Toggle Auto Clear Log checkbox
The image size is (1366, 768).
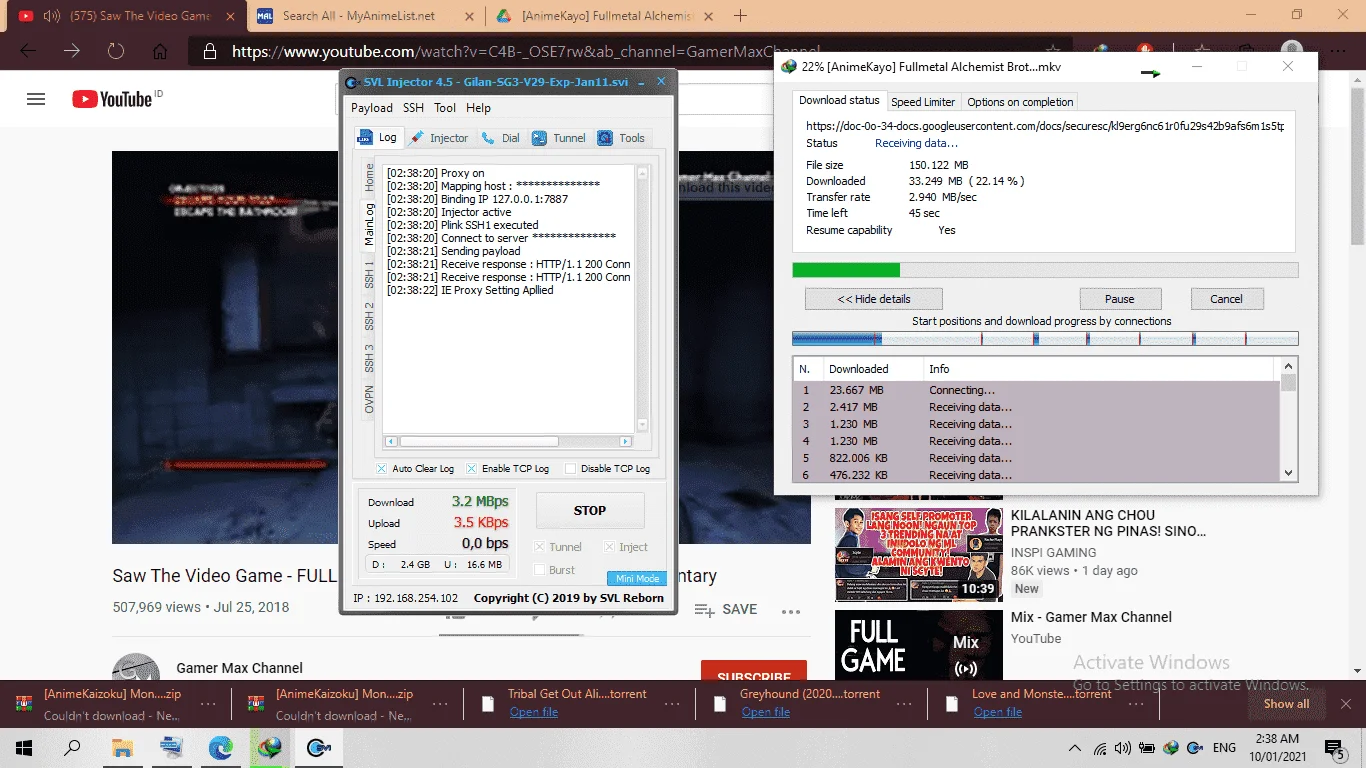(382, 468)
